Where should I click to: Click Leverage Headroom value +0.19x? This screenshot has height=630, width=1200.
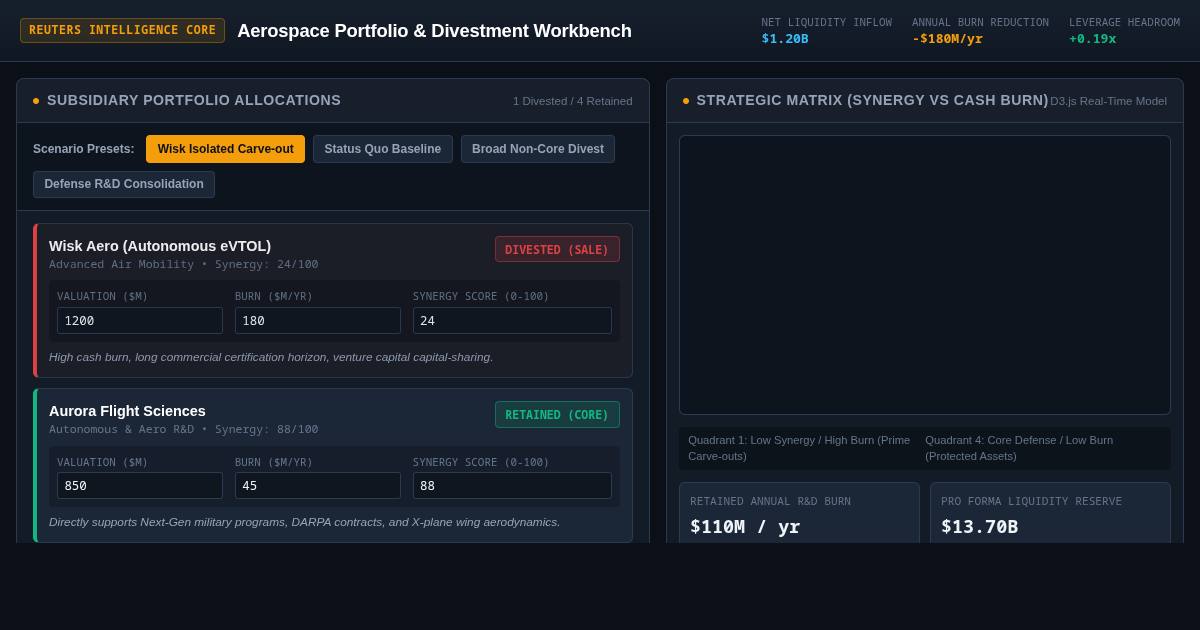(1093, 39)
